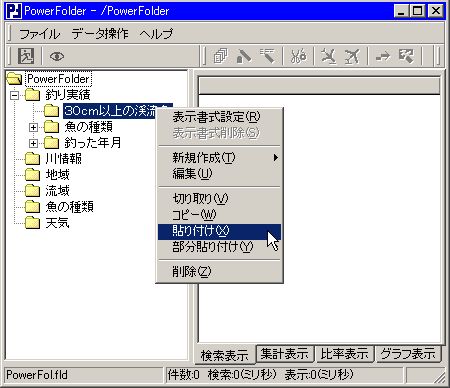Click the scissors cut toolbar icon

tap(298, 56)
